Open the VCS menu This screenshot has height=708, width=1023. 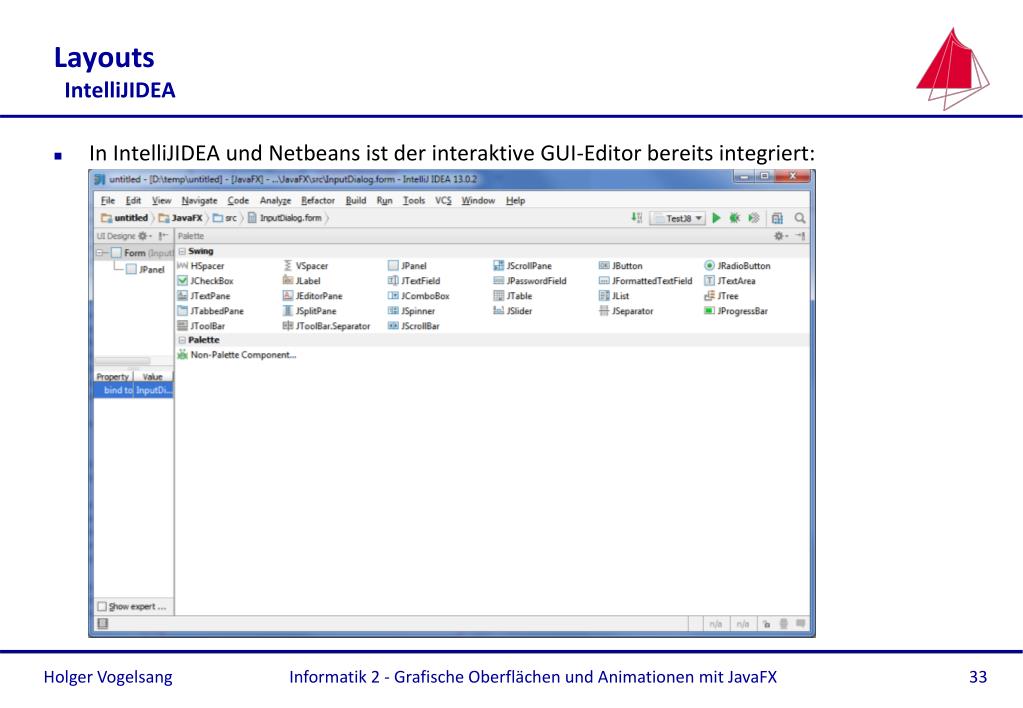coord(443,200)
